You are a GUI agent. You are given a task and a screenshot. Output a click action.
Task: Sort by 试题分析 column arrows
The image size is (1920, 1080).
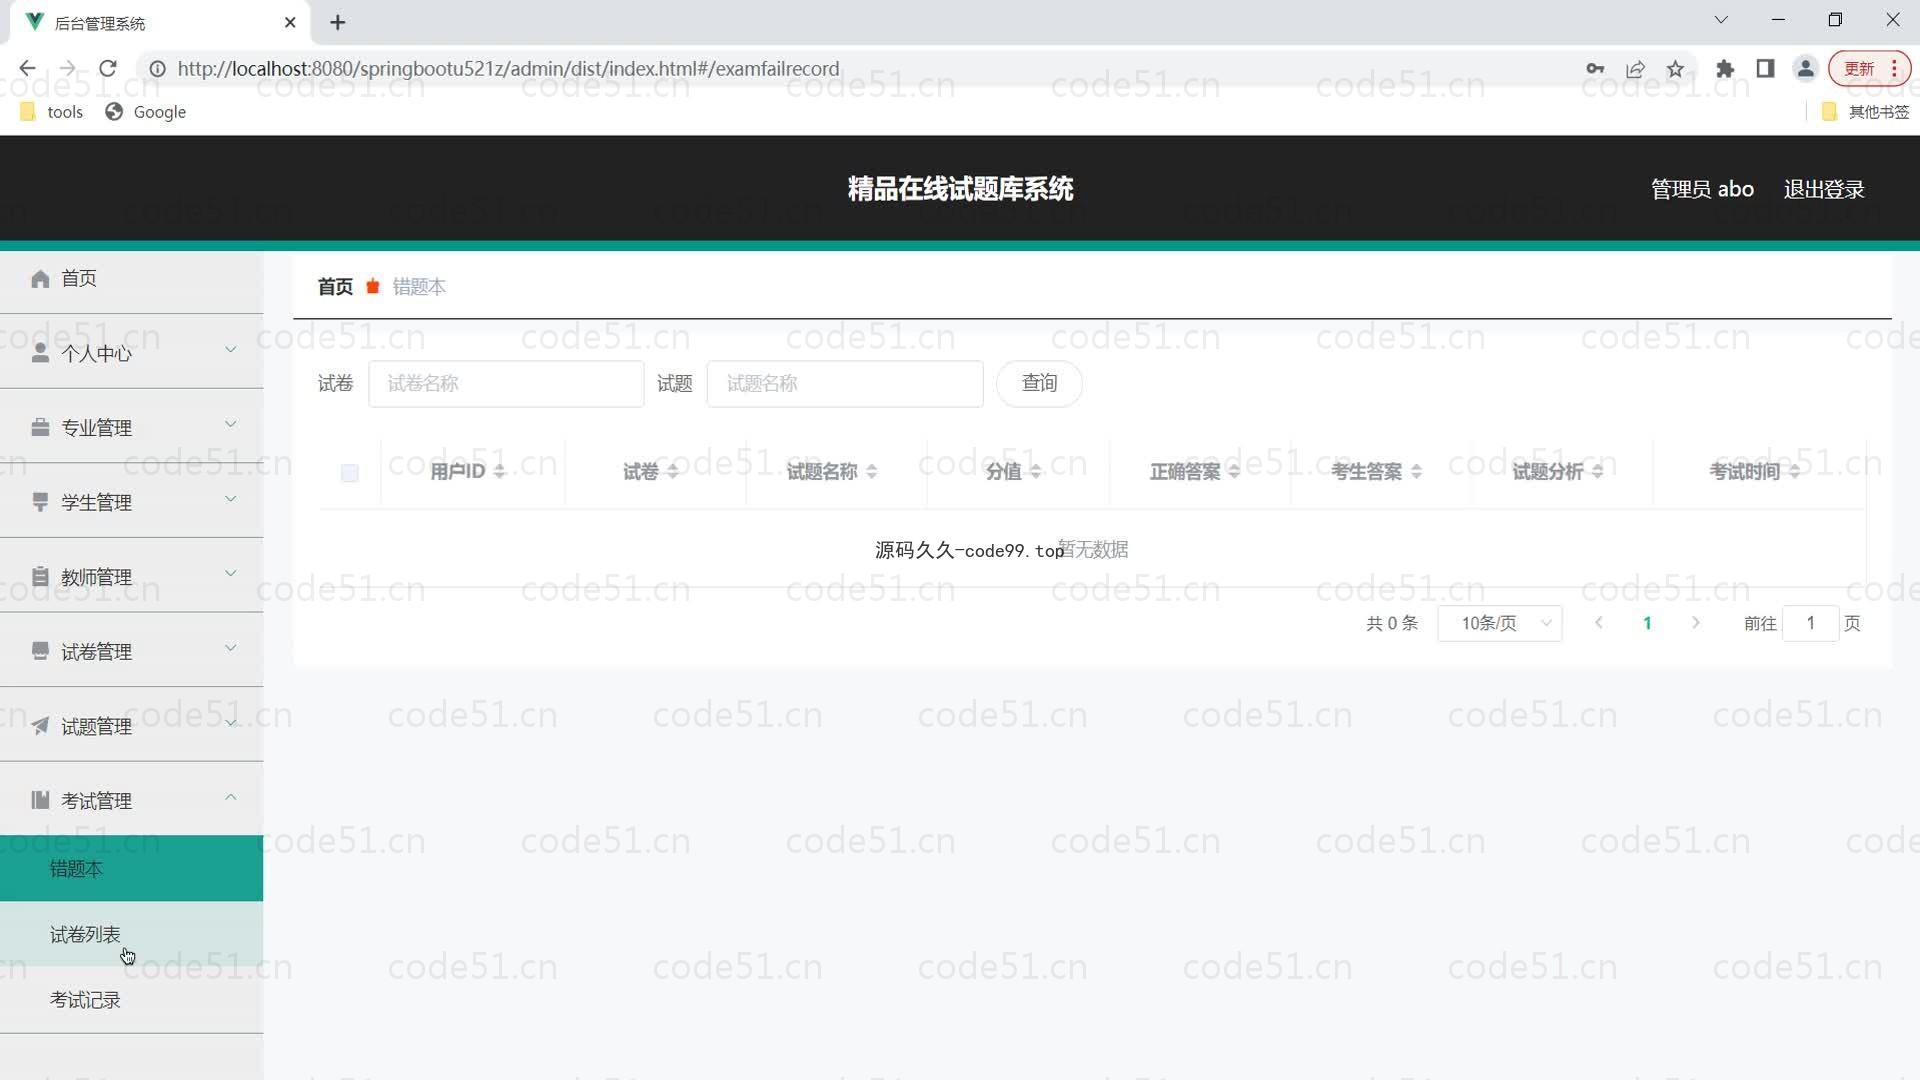click(1597, 471)
